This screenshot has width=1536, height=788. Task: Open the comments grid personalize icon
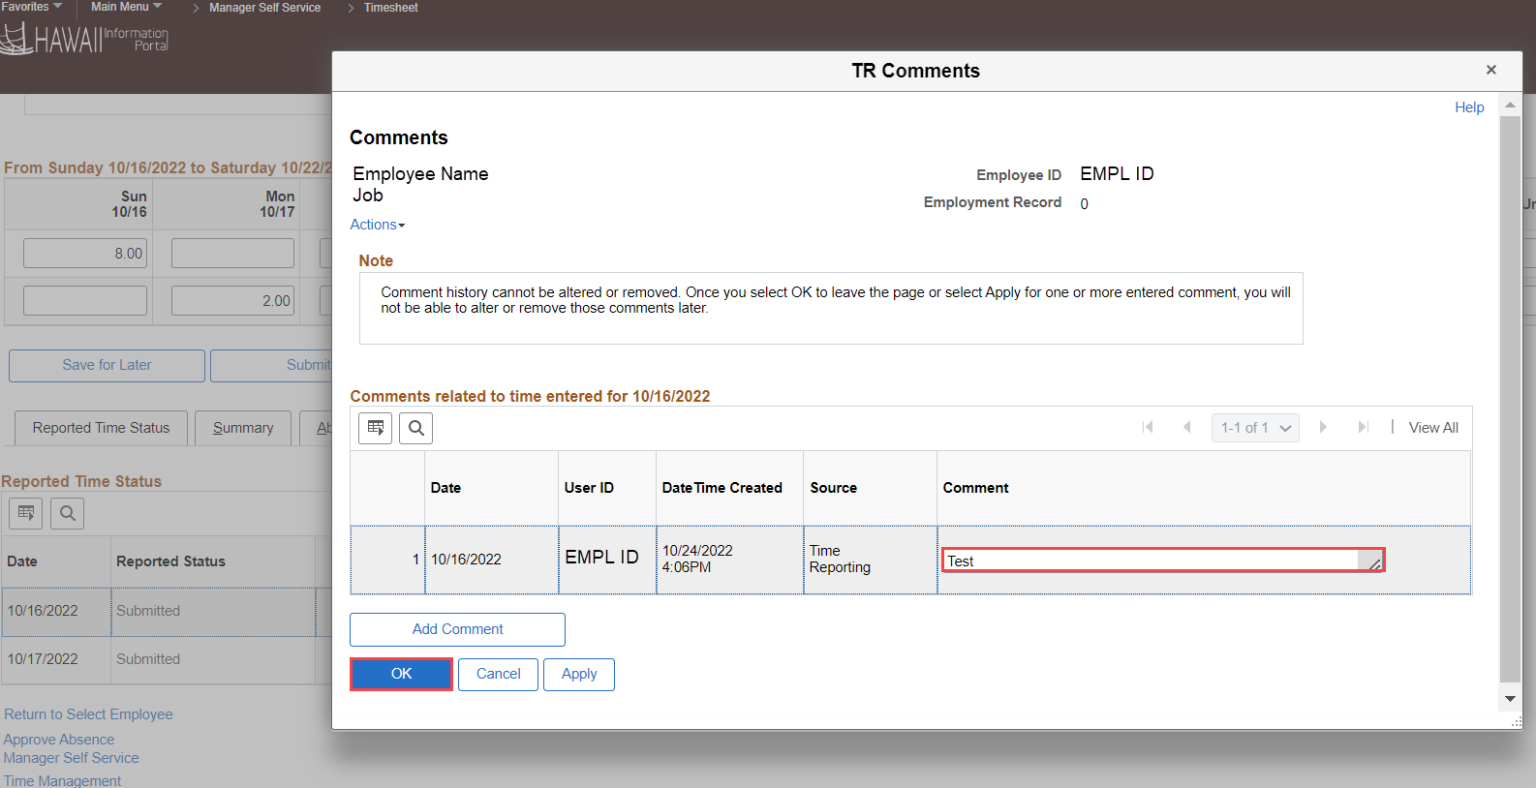pyautogui.click(x=375, y=427)
